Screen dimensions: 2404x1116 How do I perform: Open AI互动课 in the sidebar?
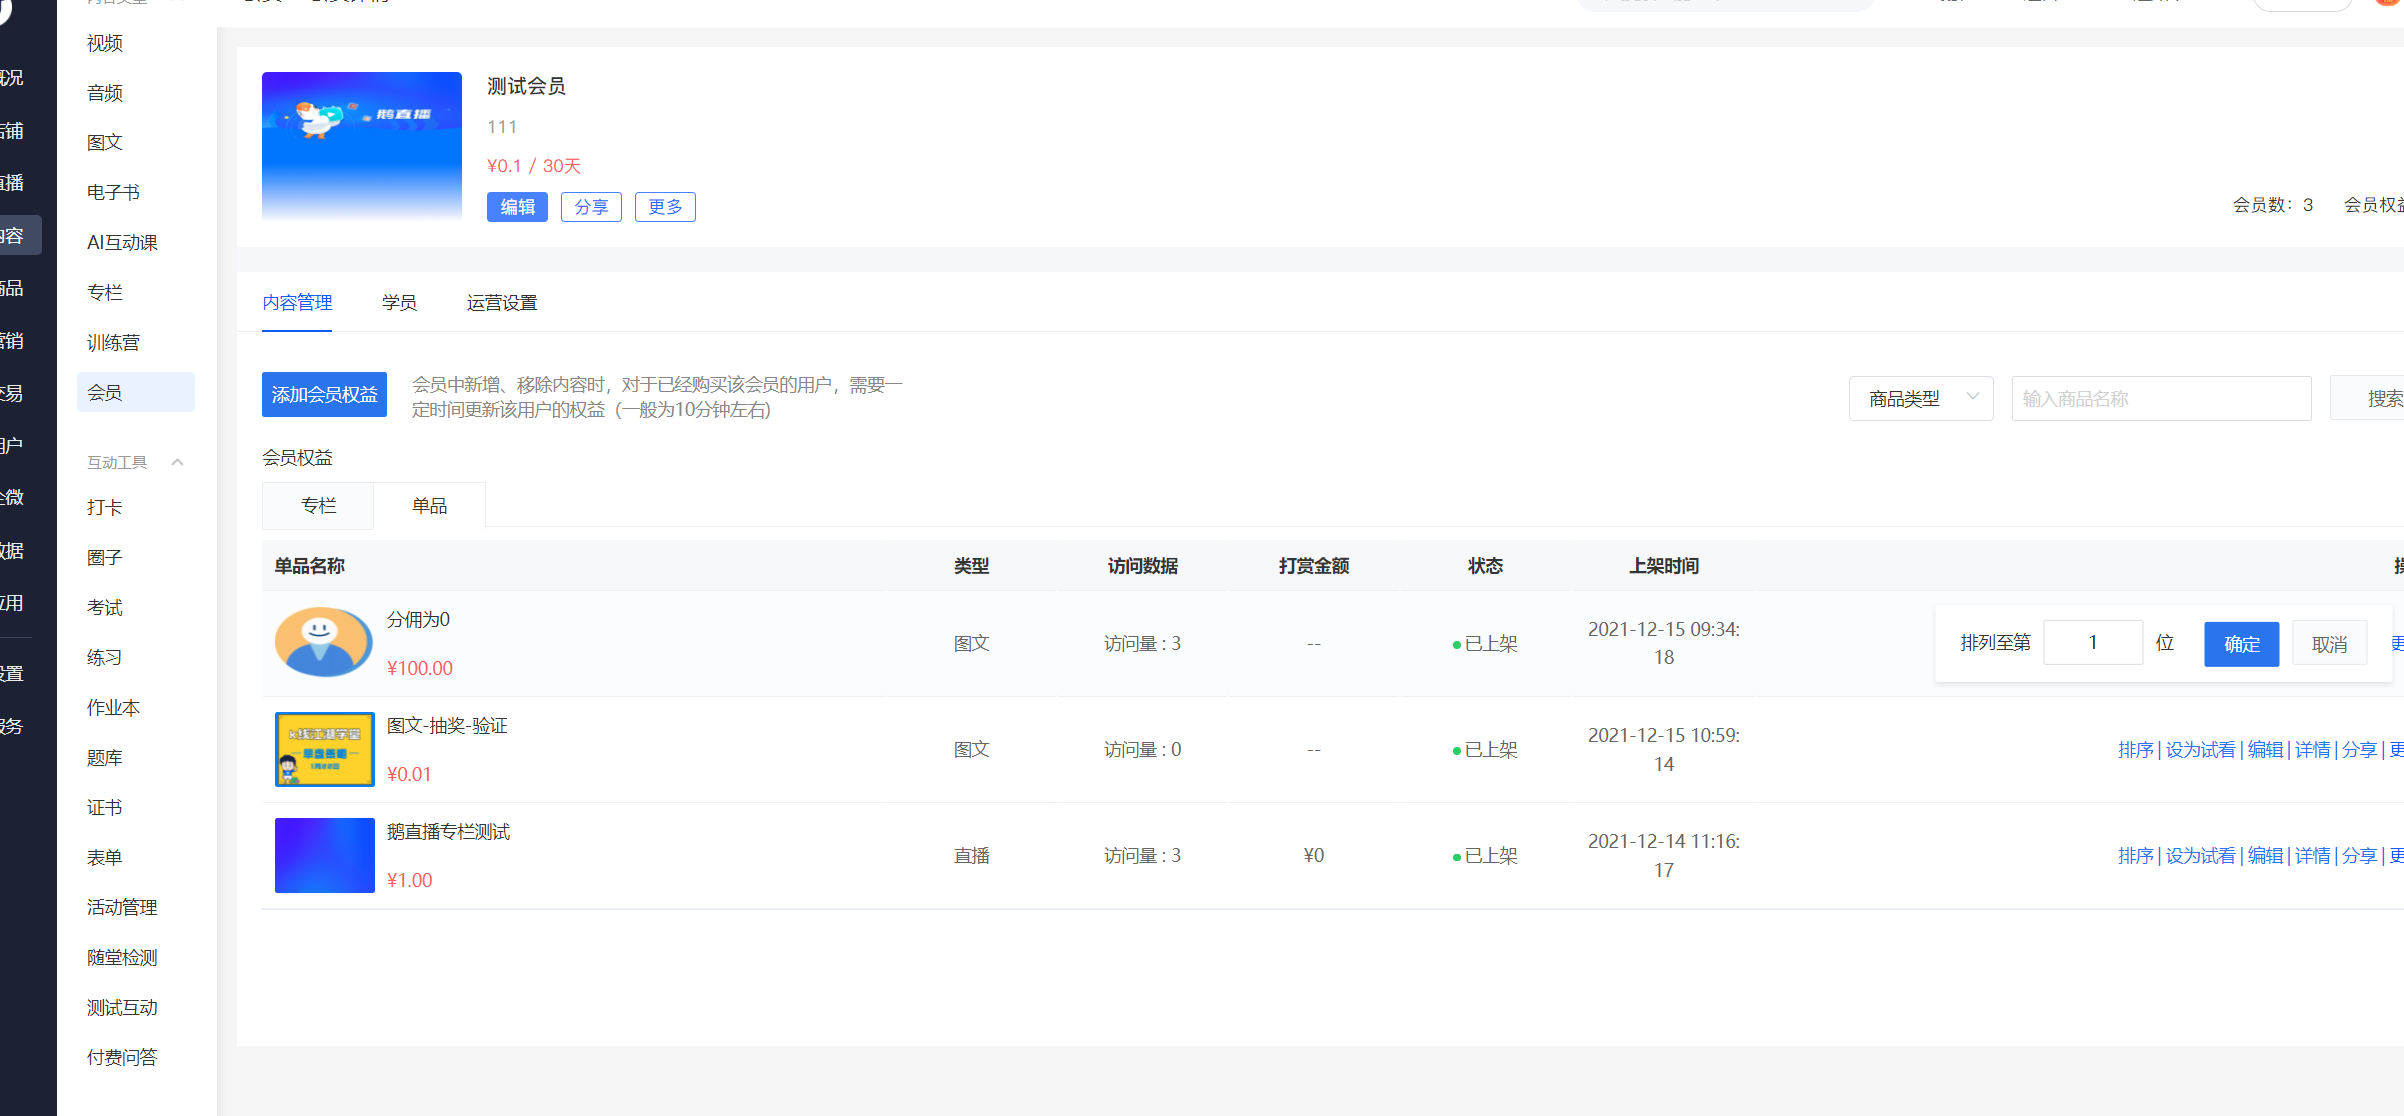pyautogui.click(x=122, y=242)
